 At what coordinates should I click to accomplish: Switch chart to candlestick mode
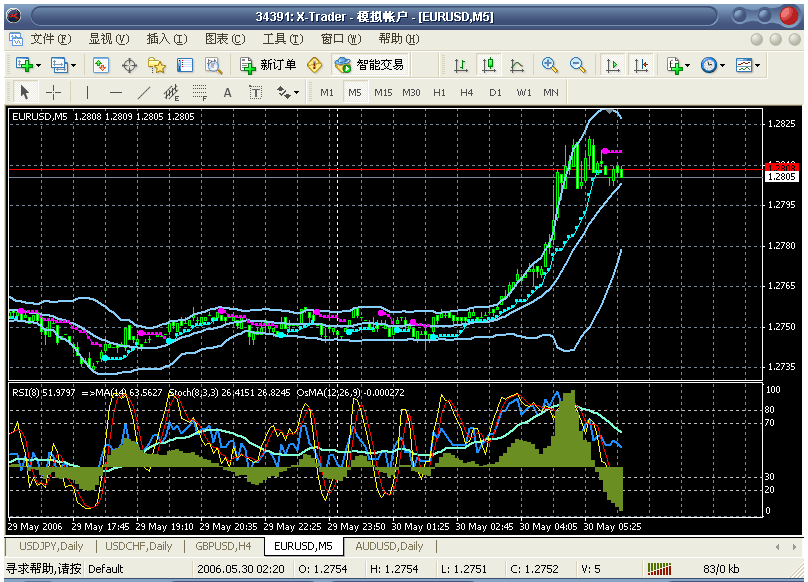(x=488, y=65)
